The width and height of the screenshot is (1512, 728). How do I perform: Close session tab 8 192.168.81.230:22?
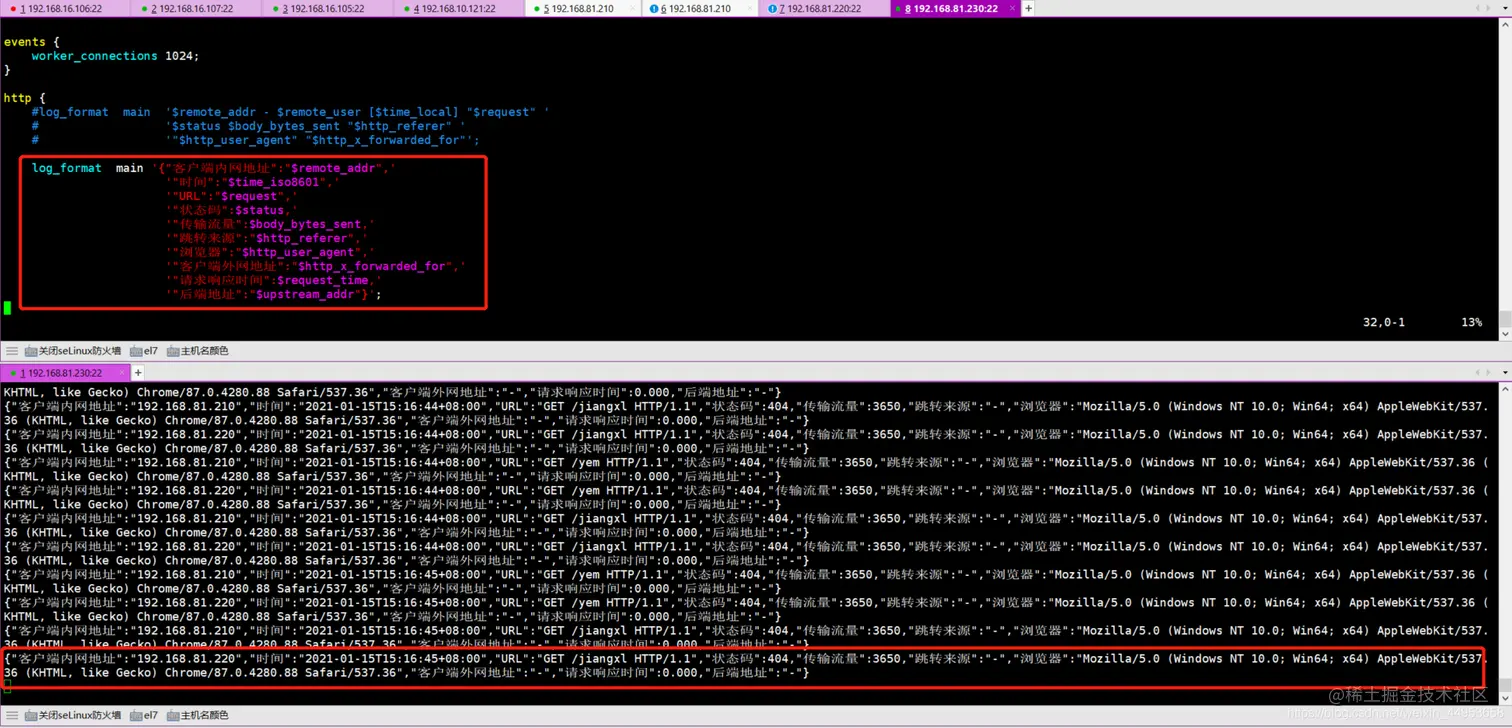tap(1012, 8)
